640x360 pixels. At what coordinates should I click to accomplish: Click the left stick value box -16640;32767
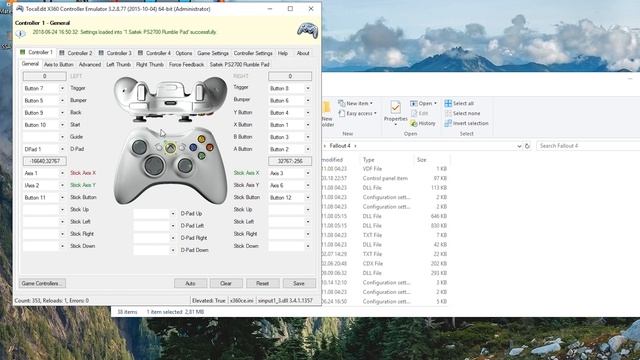coord(44,161)
